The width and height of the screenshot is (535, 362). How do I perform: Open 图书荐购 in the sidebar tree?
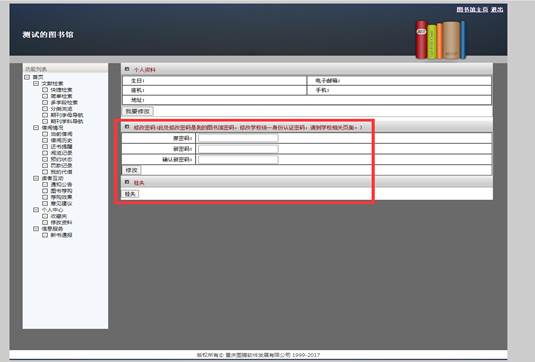coord(61,191)
